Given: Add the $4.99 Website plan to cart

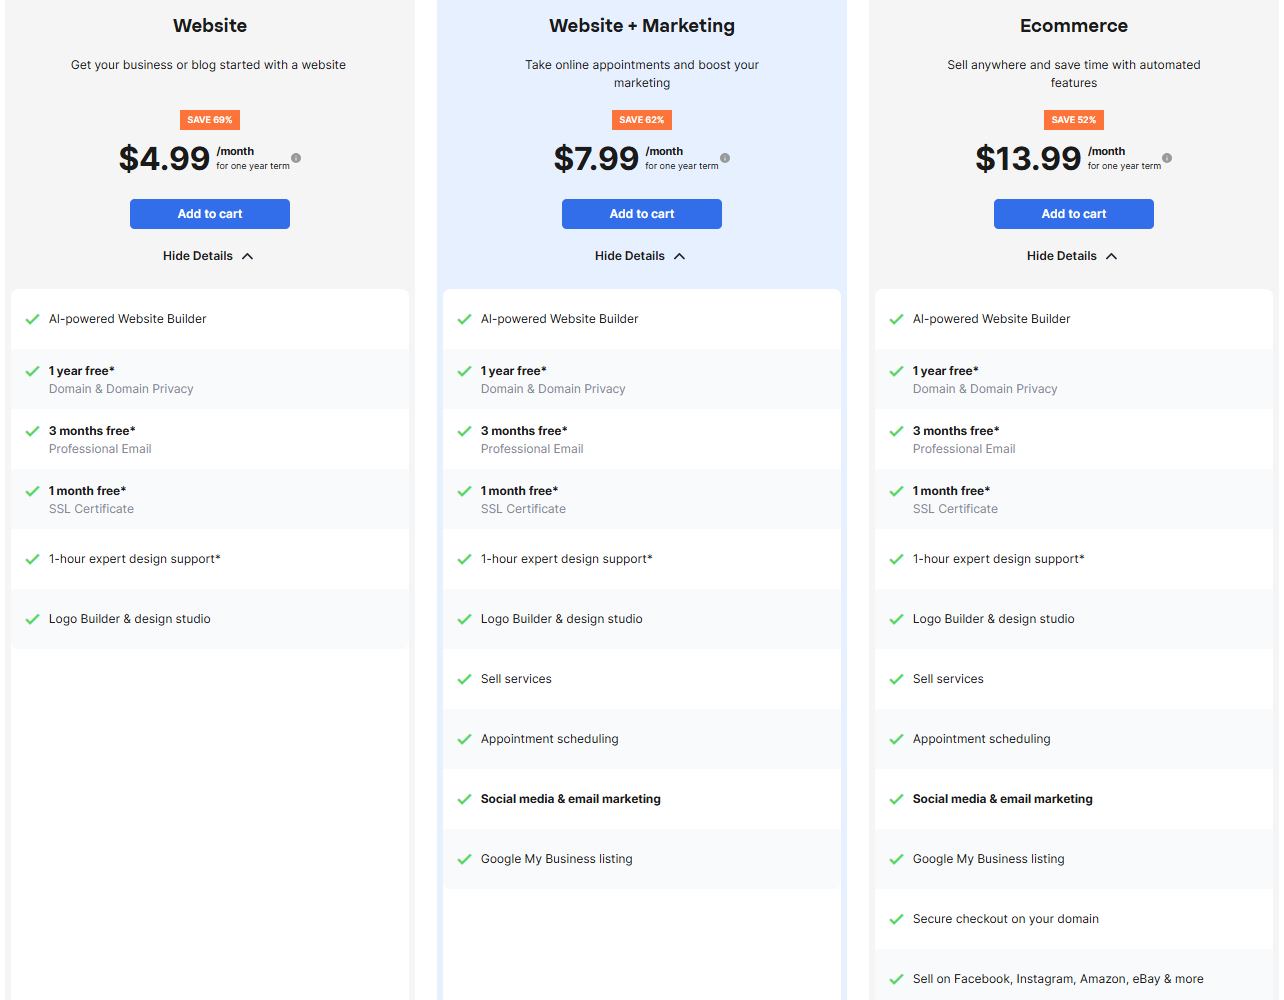Looking at the screenshot, I should pos(210,214).
